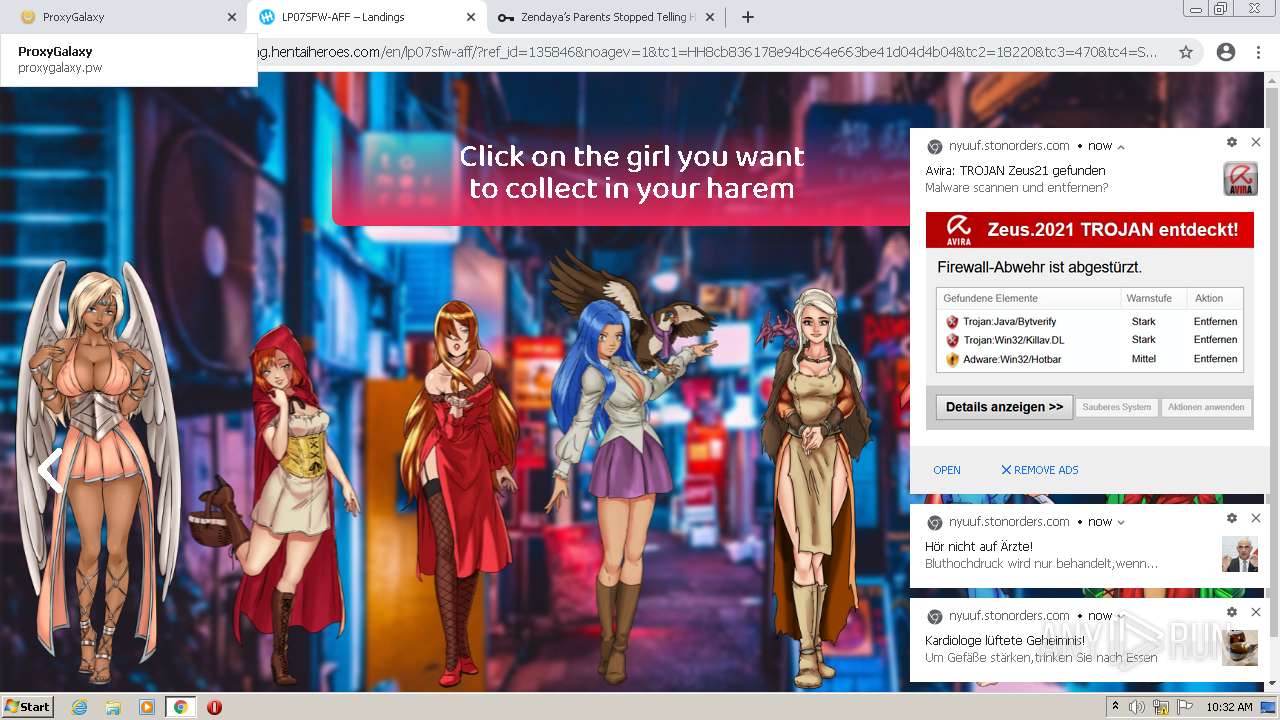Switch to the Zendaya's Parents tab
Viewport: 1280px width, 720px height.
coord(606,17)
